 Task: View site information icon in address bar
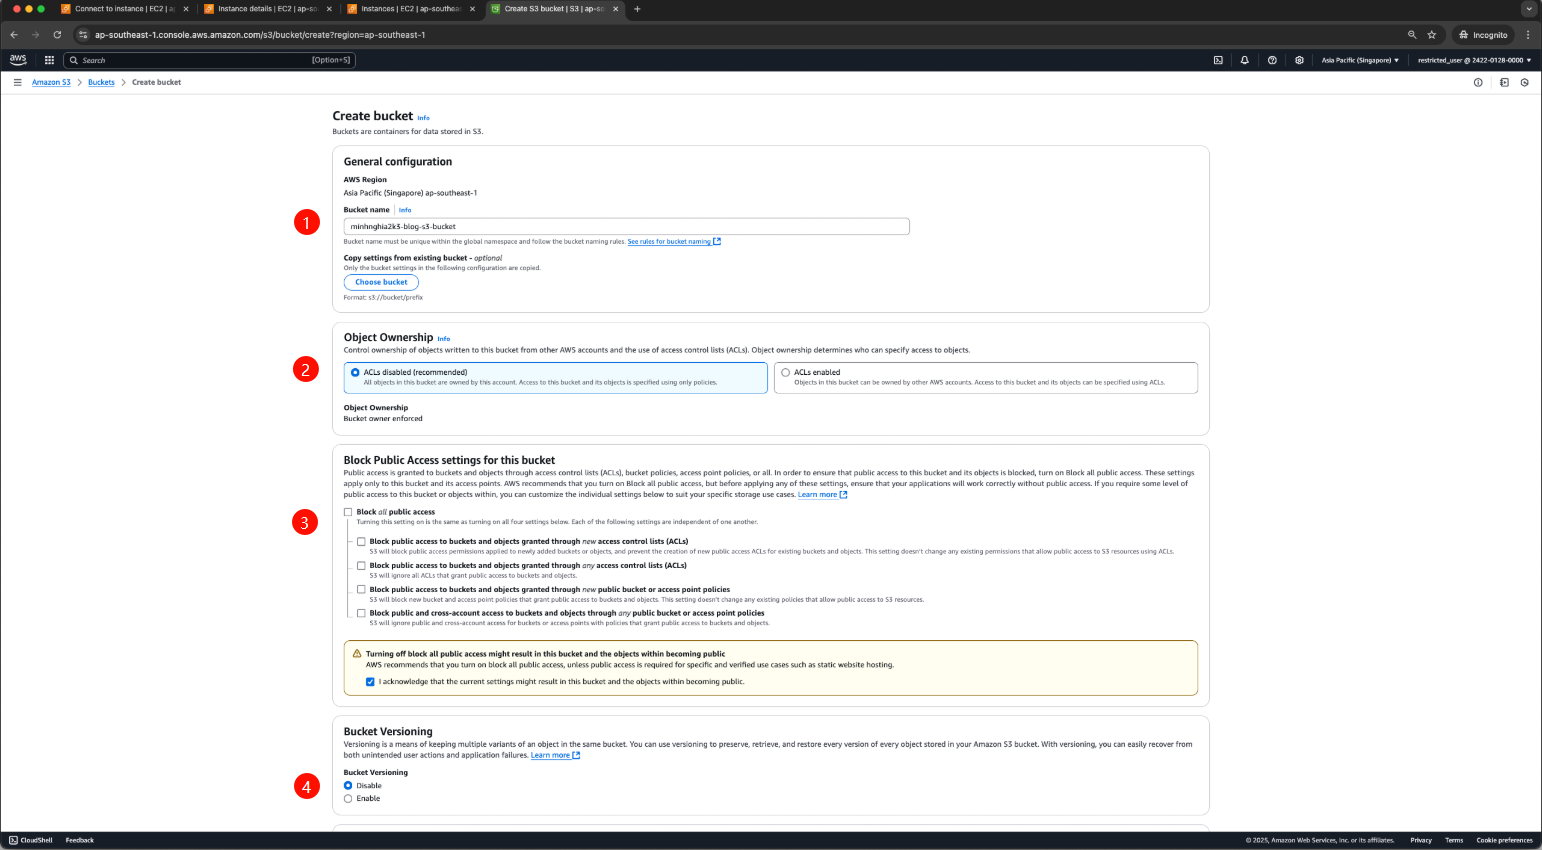click(85, 34)
